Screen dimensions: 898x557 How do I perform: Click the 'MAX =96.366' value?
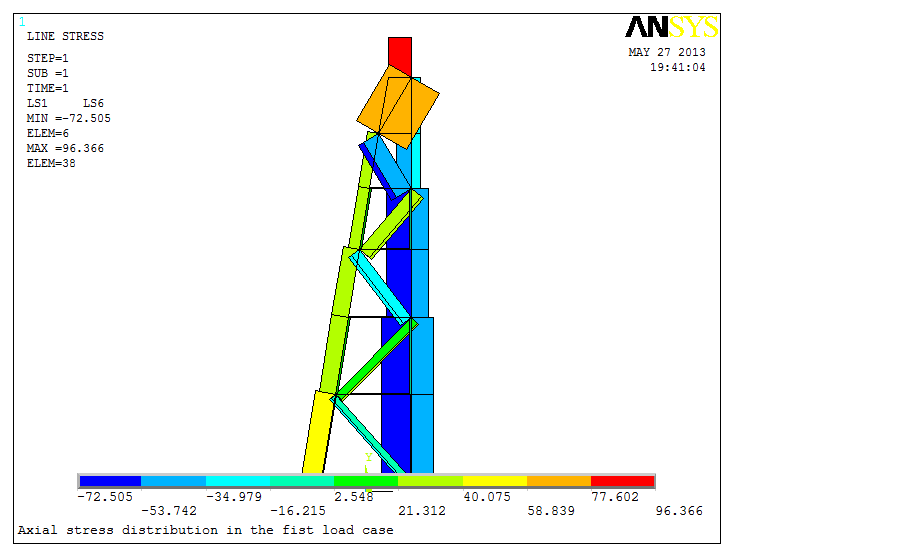tap(65, 148)
